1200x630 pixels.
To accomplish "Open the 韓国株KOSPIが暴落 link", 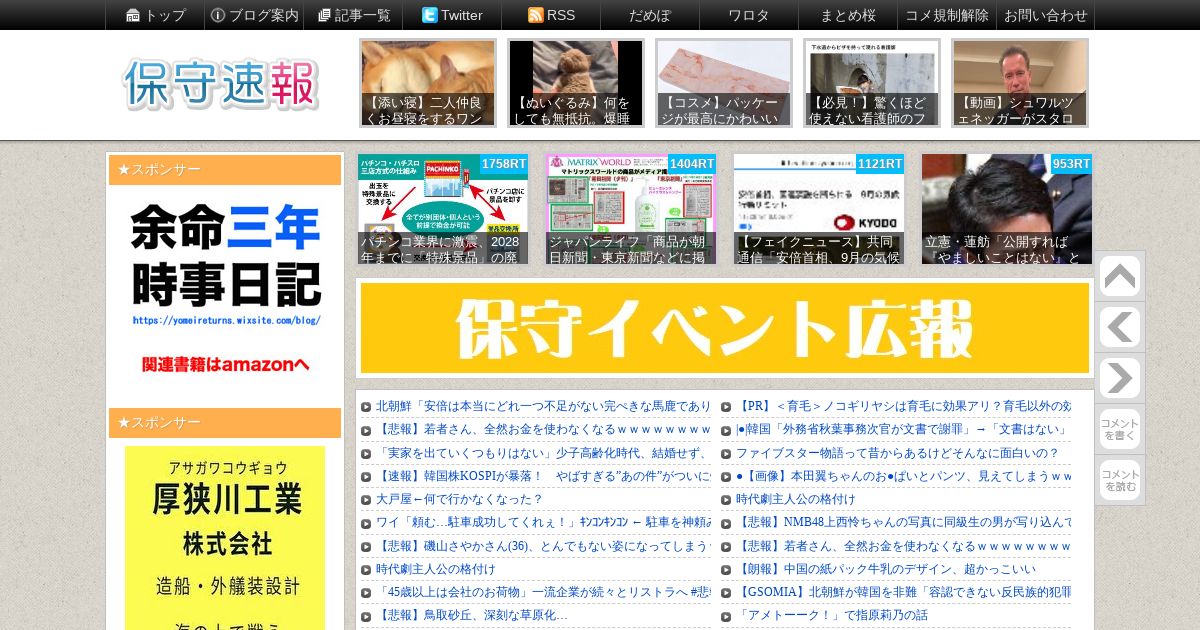I will coord(543,476).
